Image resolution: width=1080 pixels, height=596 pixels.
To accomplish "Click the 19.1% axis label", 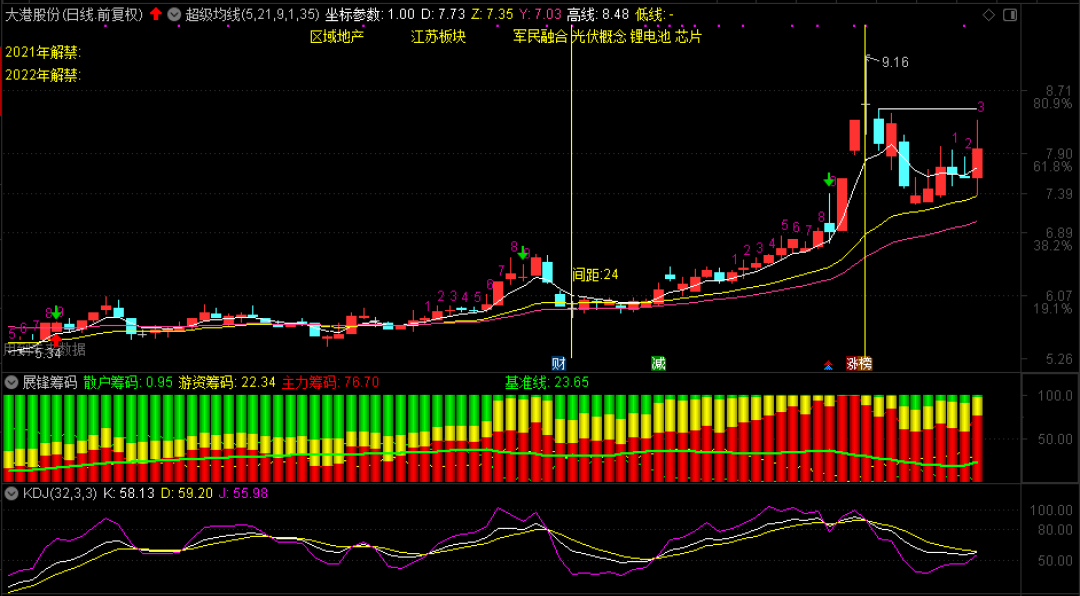I will point(1052,309).
